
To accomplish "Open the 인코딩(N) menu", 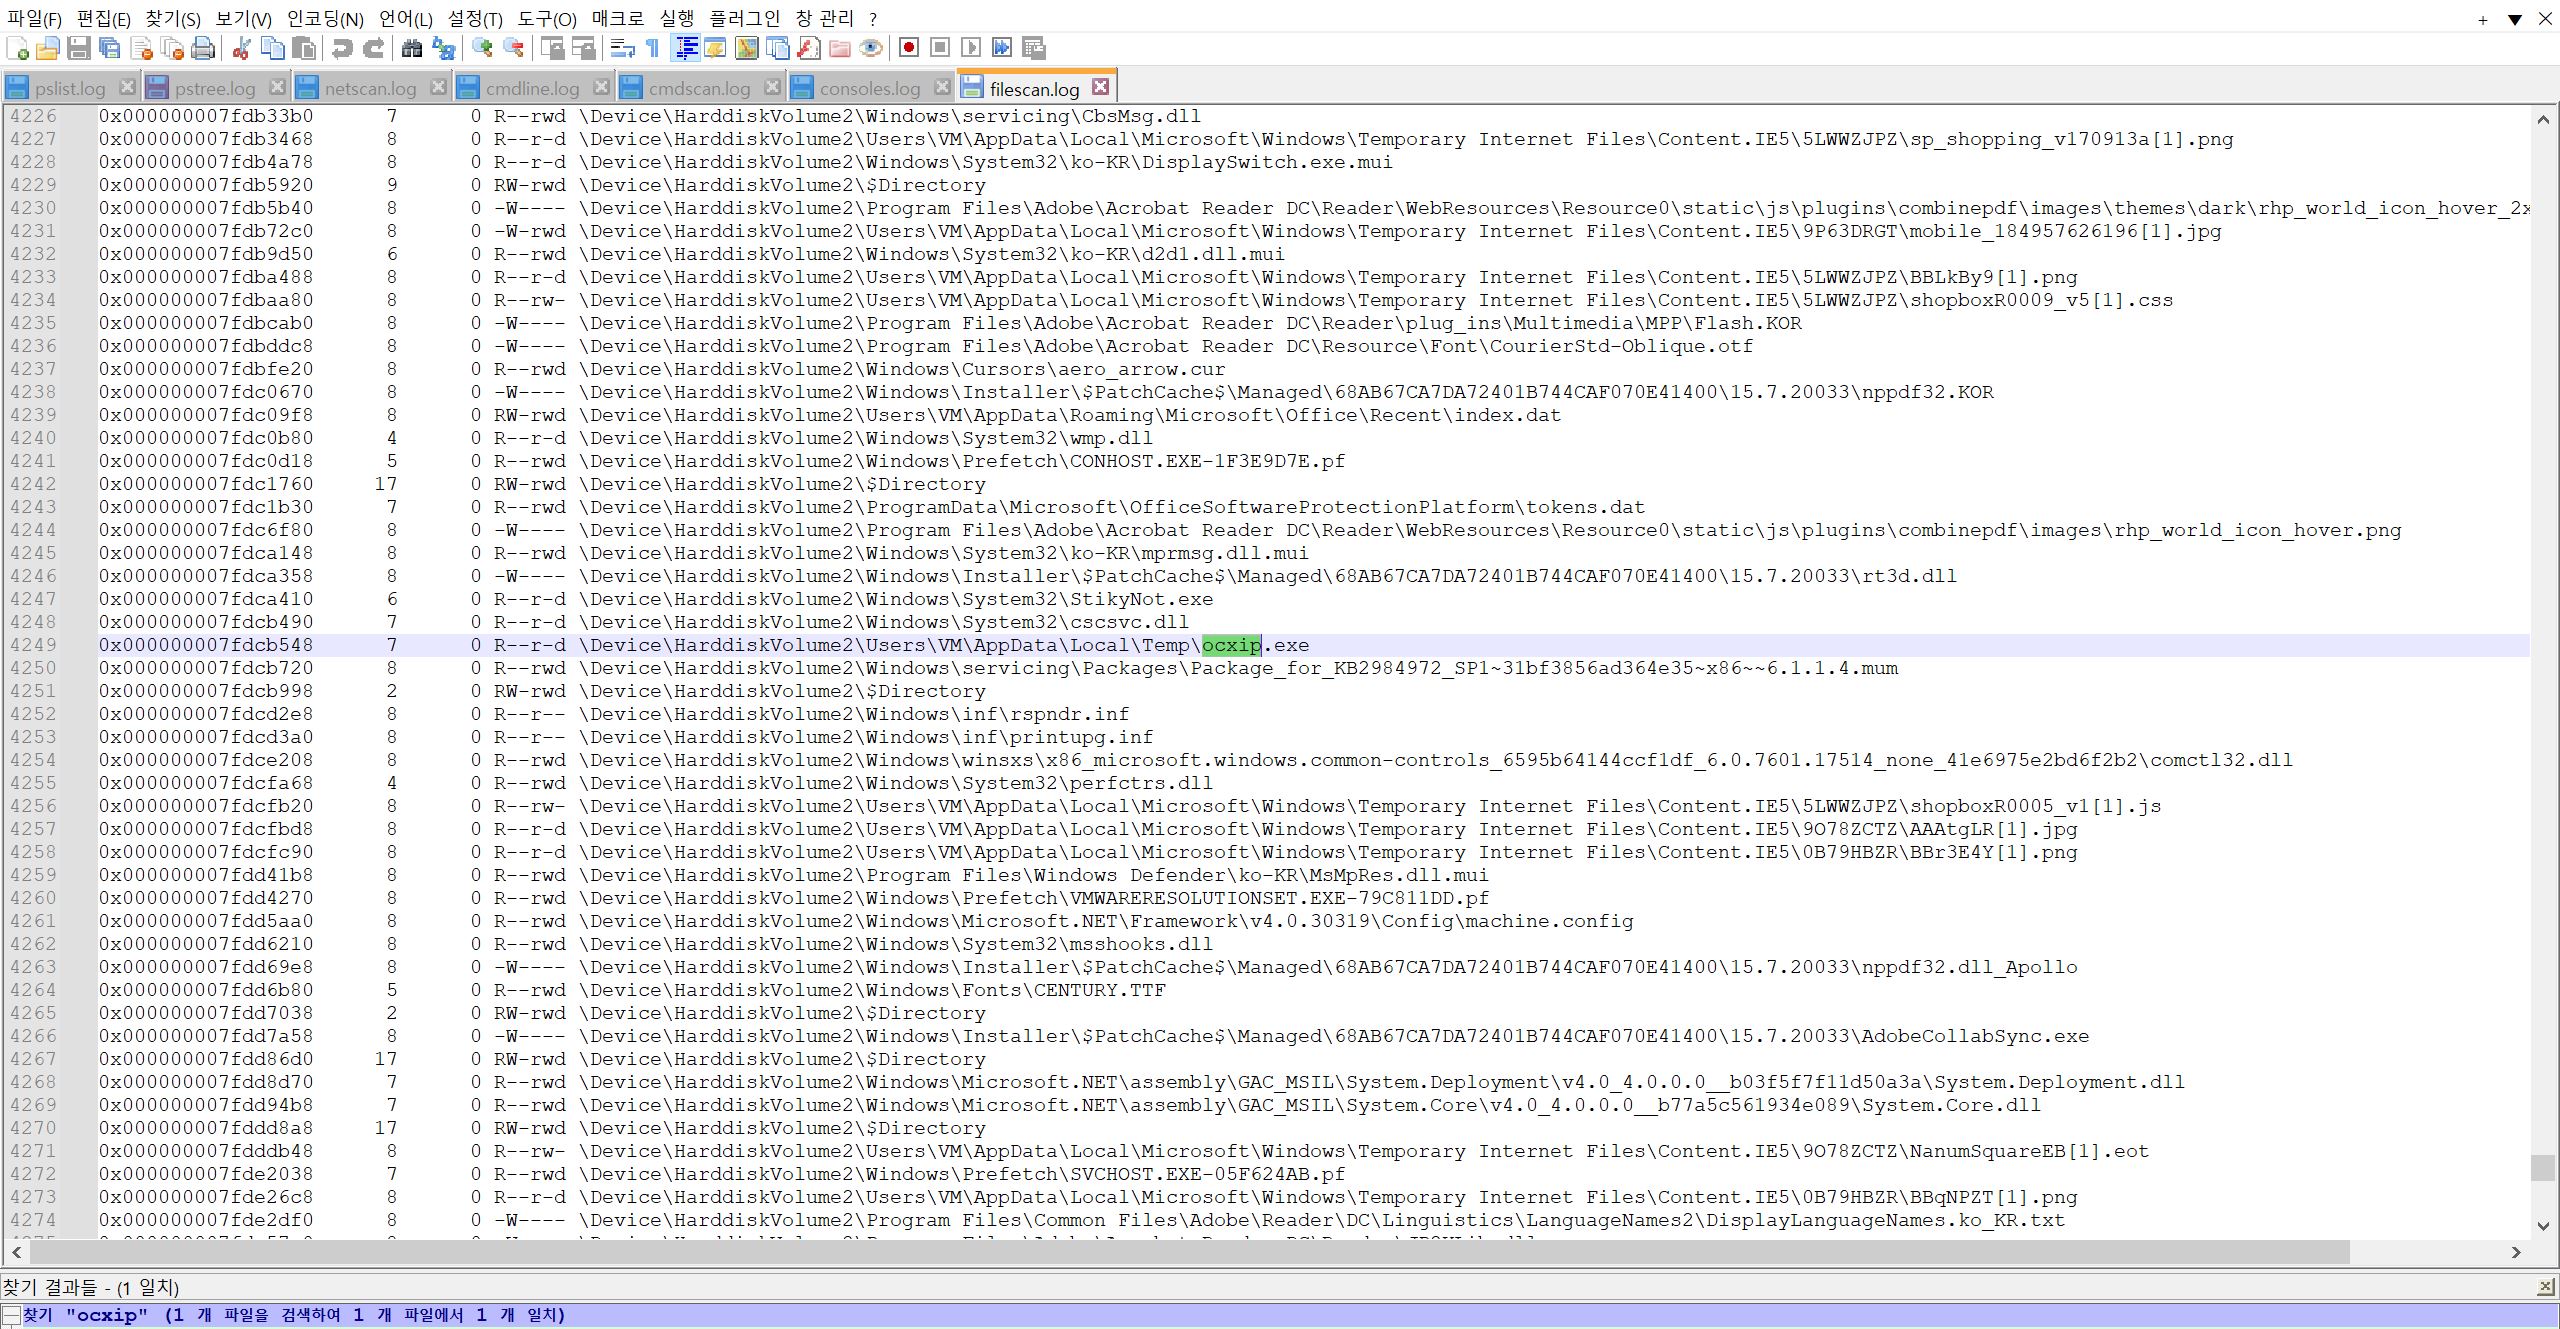I will click(x=325, y=19).
